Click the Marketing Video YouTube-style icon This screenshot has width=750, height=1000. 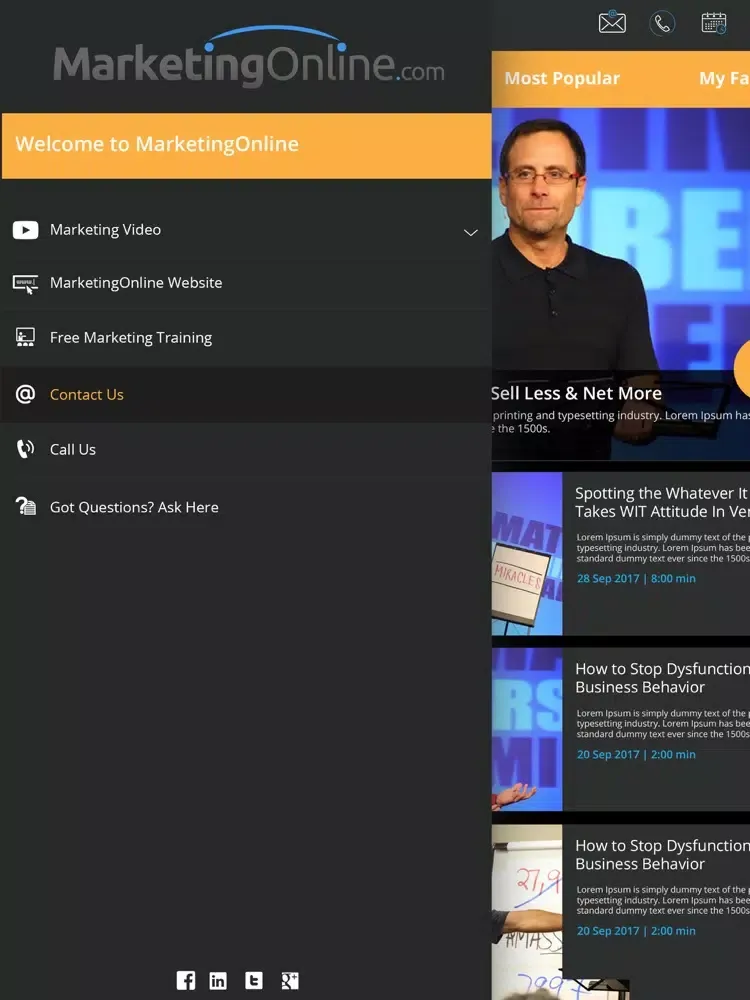(x=26, y=230)
